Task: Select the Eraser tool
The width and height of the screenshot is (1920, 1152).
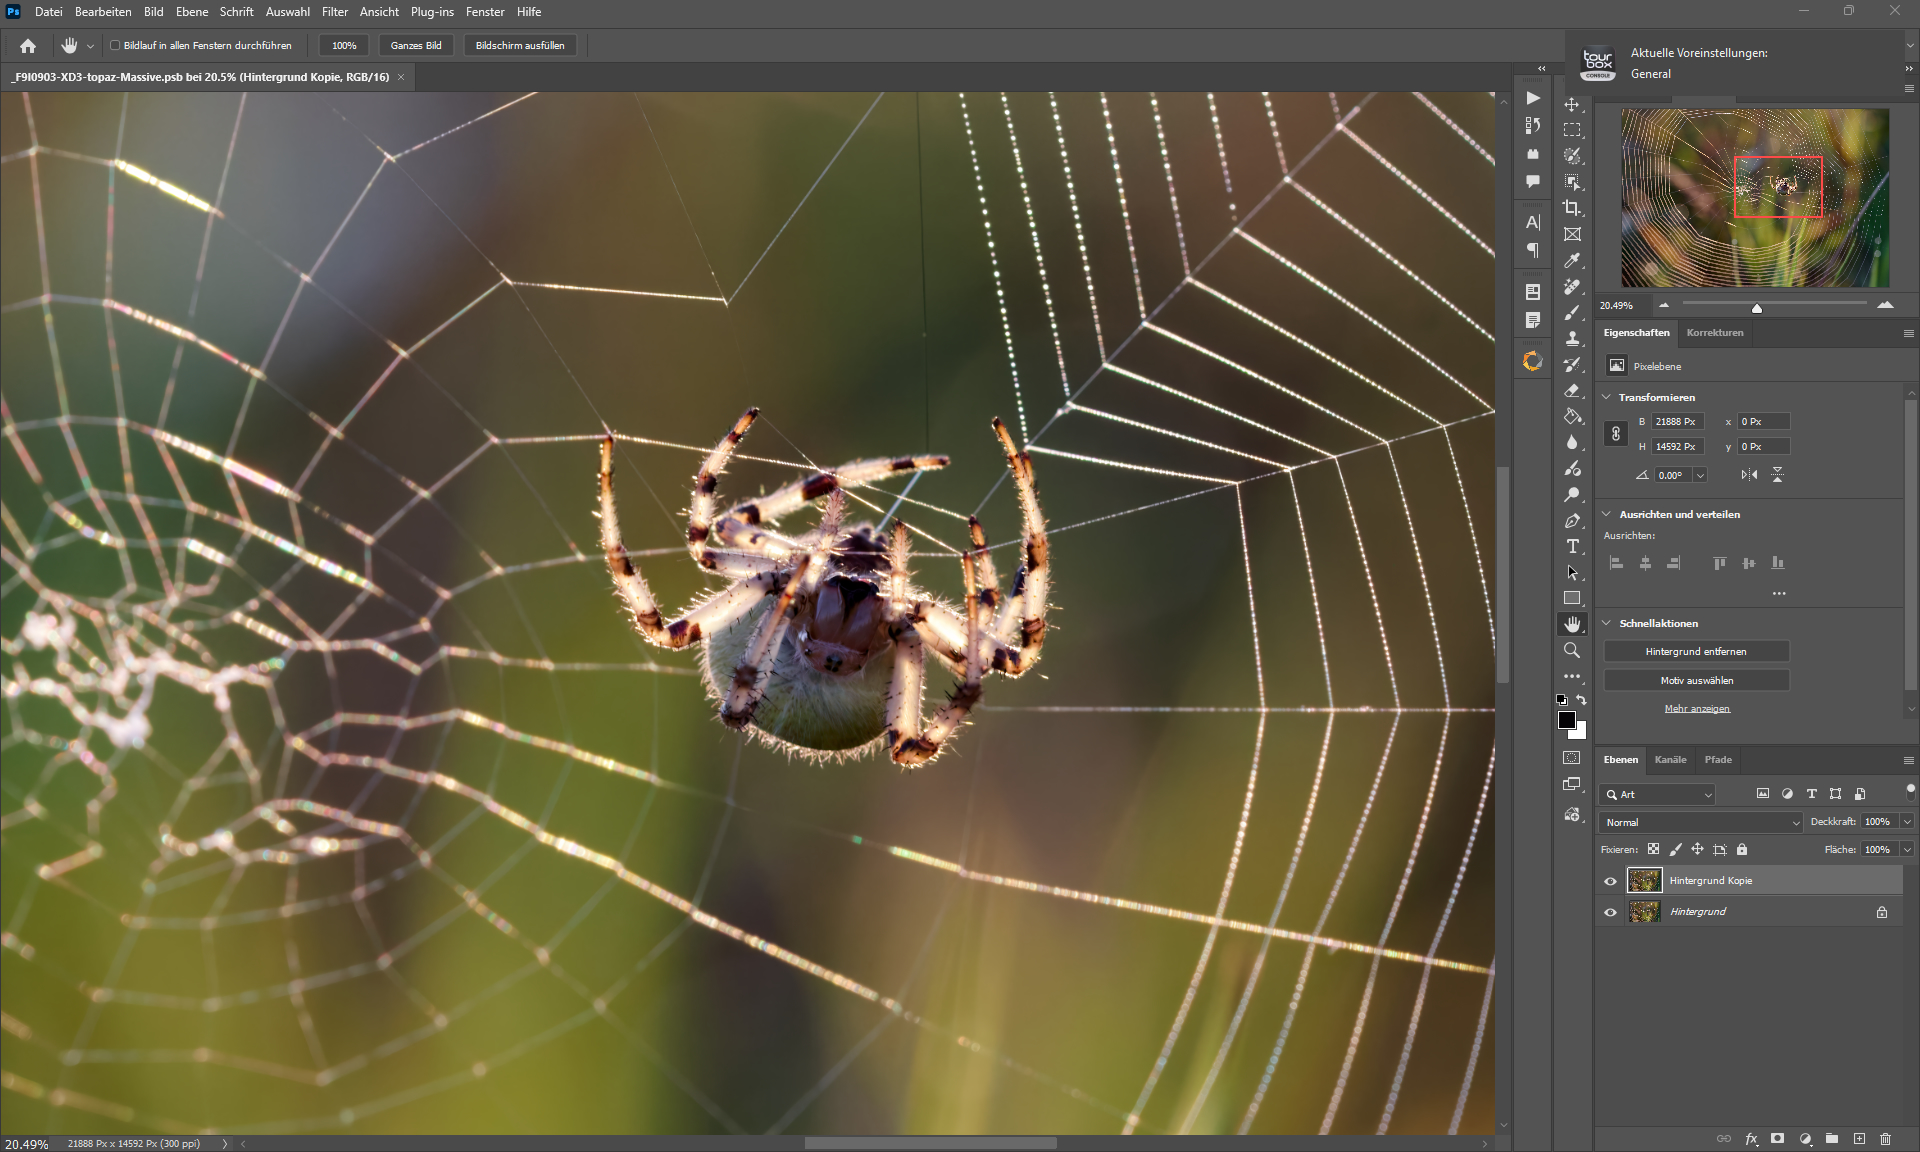Action: tap(1572, 390)
